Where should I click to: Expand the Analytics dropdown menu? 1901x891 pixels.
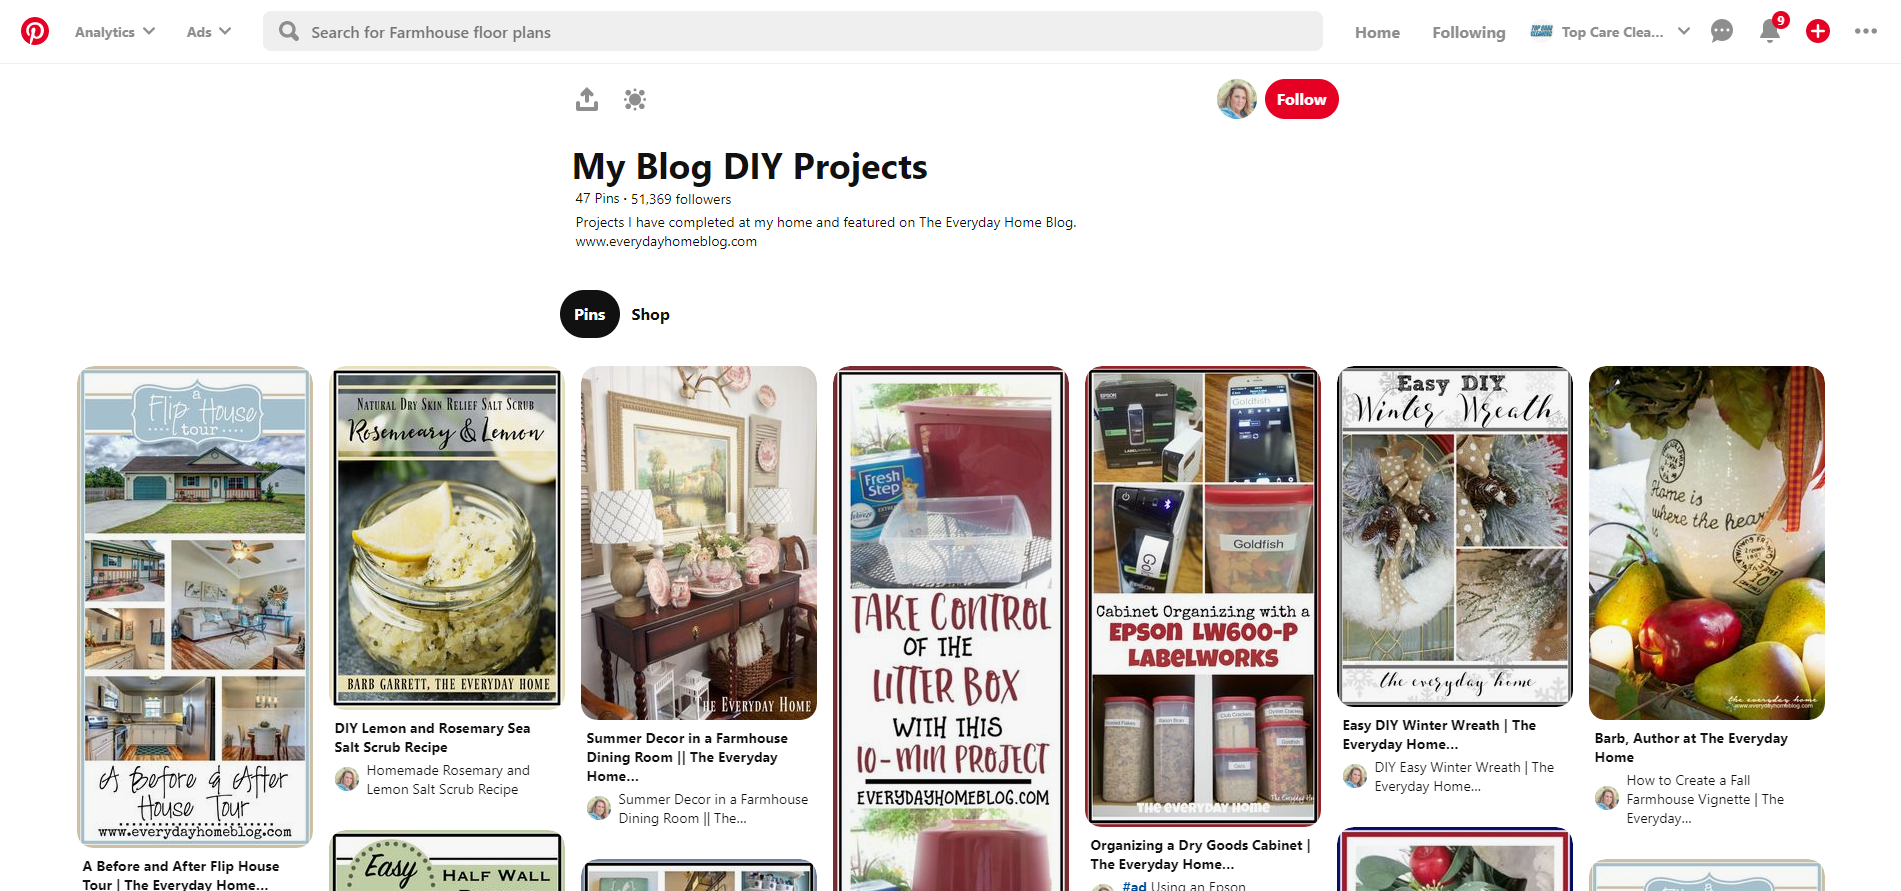(x=115, y=32)
